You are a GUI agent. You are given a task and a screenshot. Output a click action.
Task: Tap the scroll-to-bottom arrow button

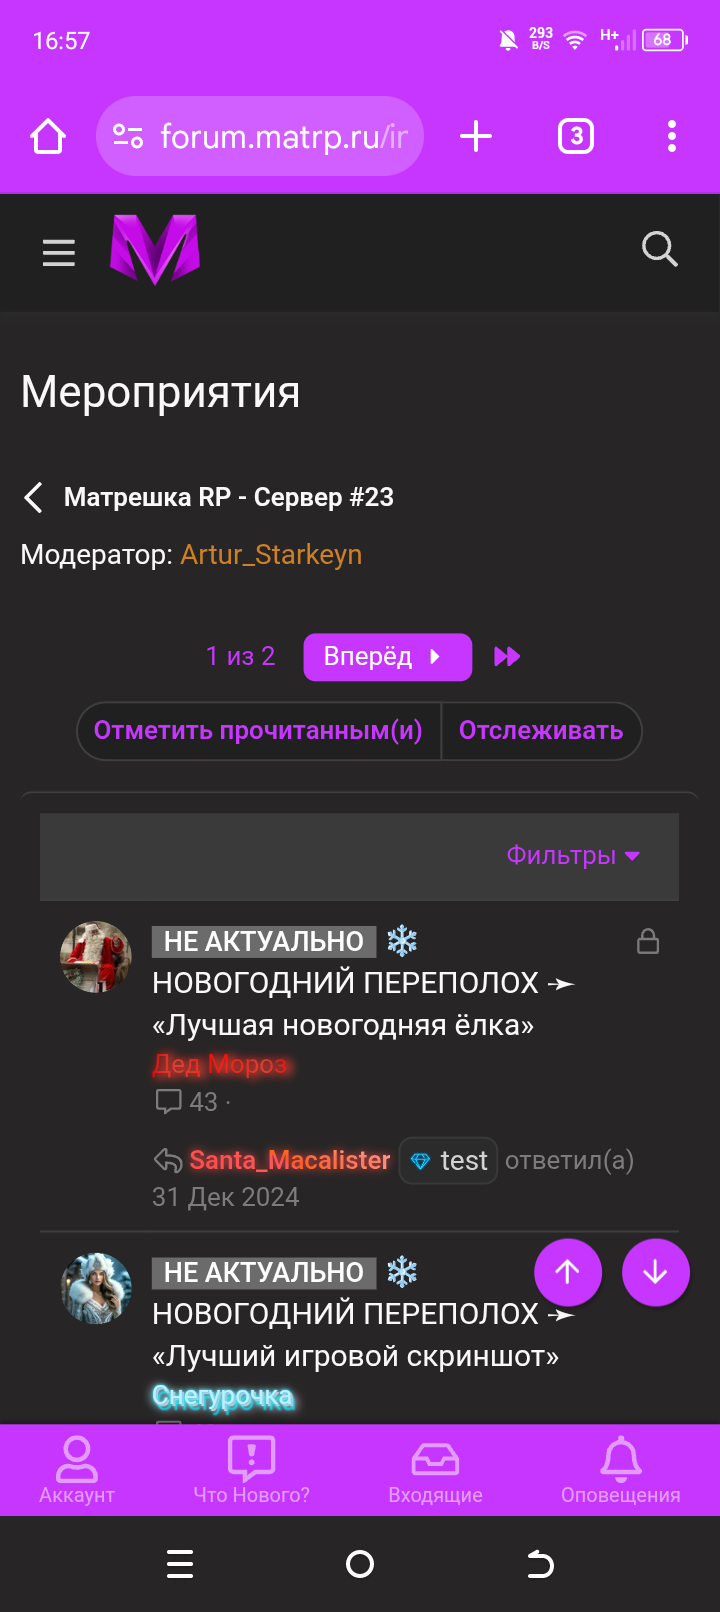pyautogui.click(x=656, y=1272)
